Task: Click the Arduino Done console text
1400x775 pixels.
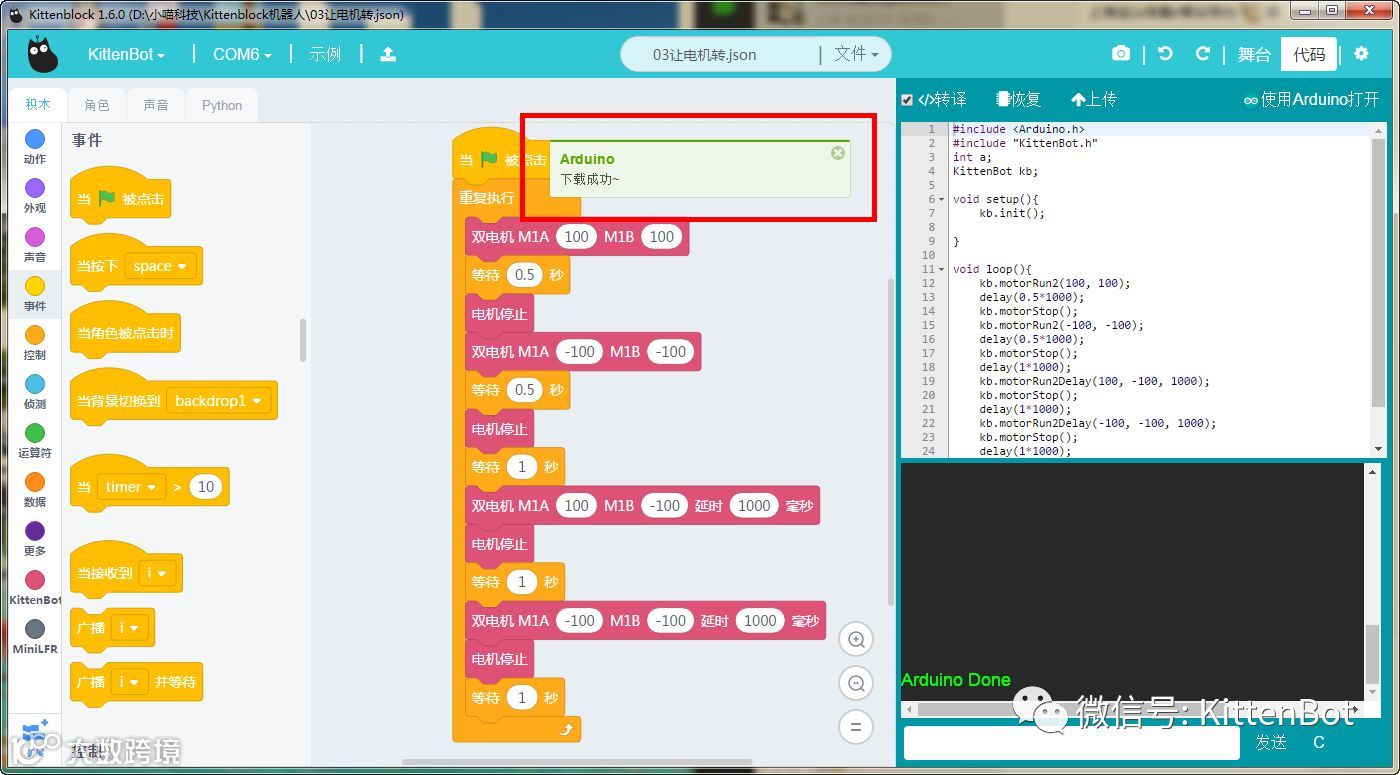Action: click(956, 680)
